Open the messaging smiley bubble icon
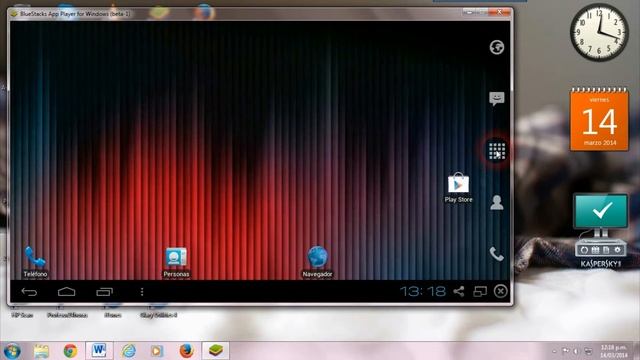 point(497,98)
